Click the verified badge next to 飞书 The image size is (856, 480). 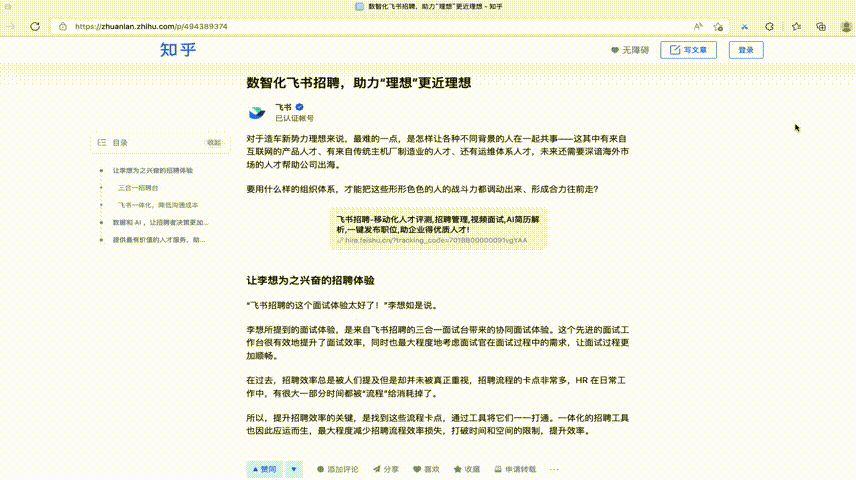coord(300,107)
